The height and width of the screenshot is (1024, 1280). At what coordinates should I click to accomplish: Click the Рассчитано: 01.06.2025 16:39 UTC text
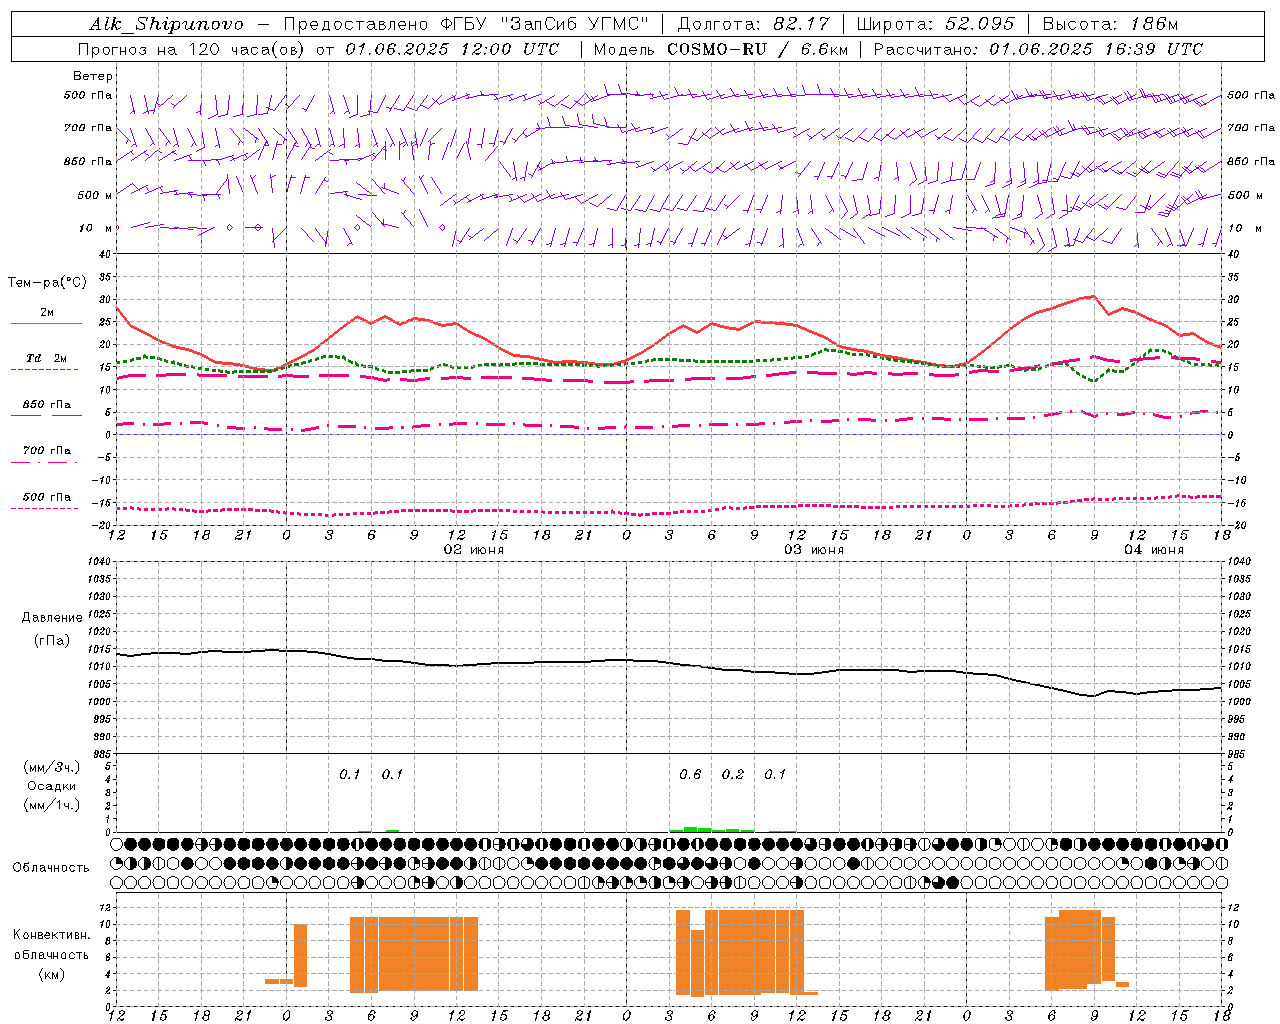(1038, 49)
